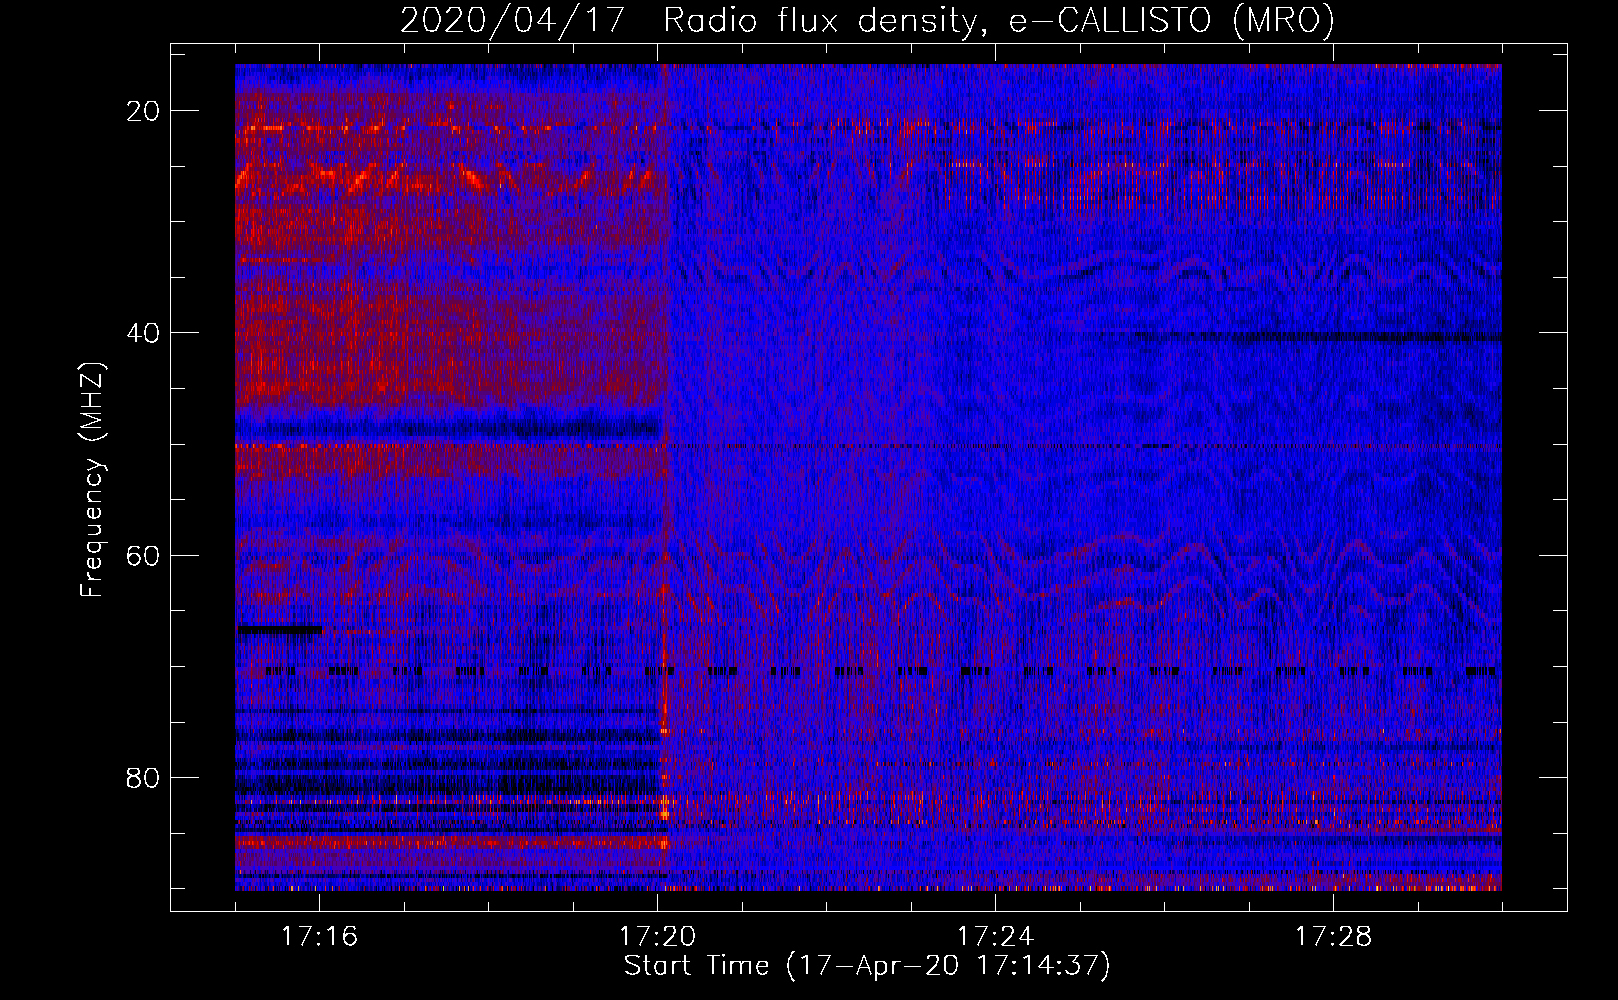
Task: Click the 60 MHz frequency tick label
Action: 144,555
